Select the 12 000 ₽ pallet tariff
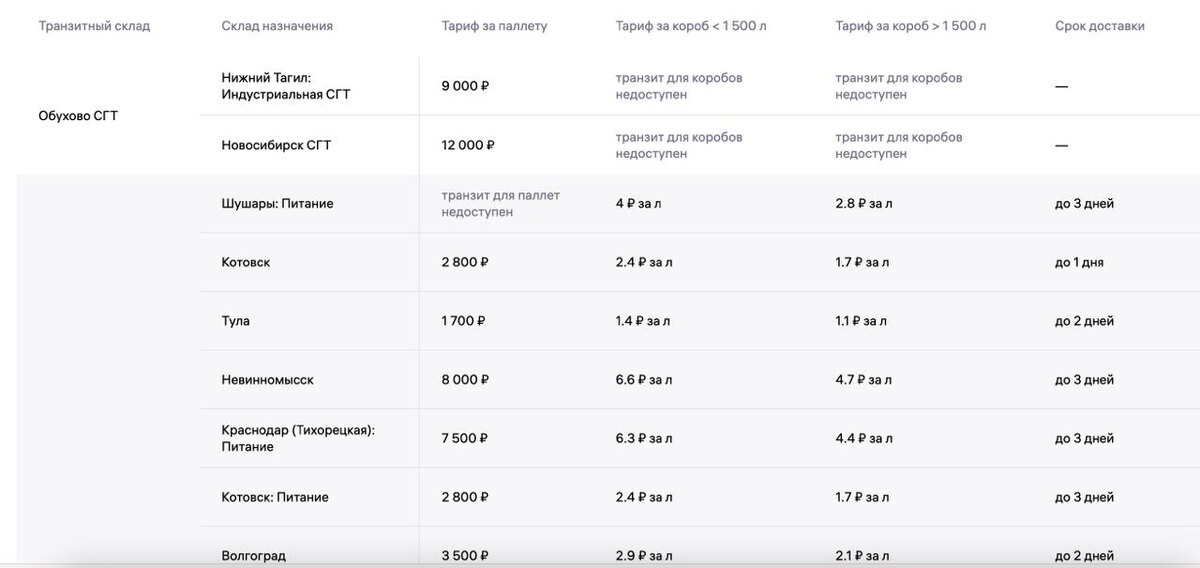This screenshot has width=1200, height=568. pyautogui.click(x=468, y=145)
